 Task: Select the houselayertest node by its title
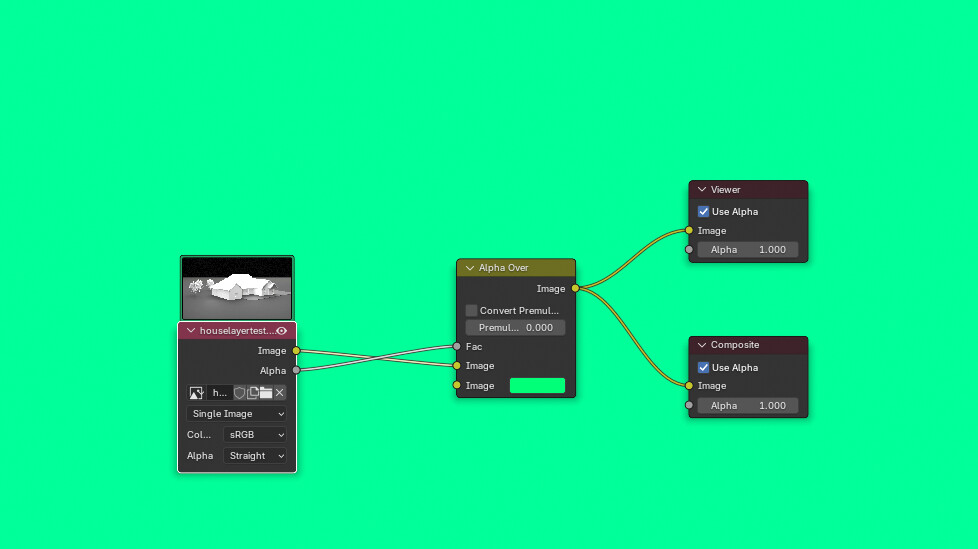pos(237,331)
